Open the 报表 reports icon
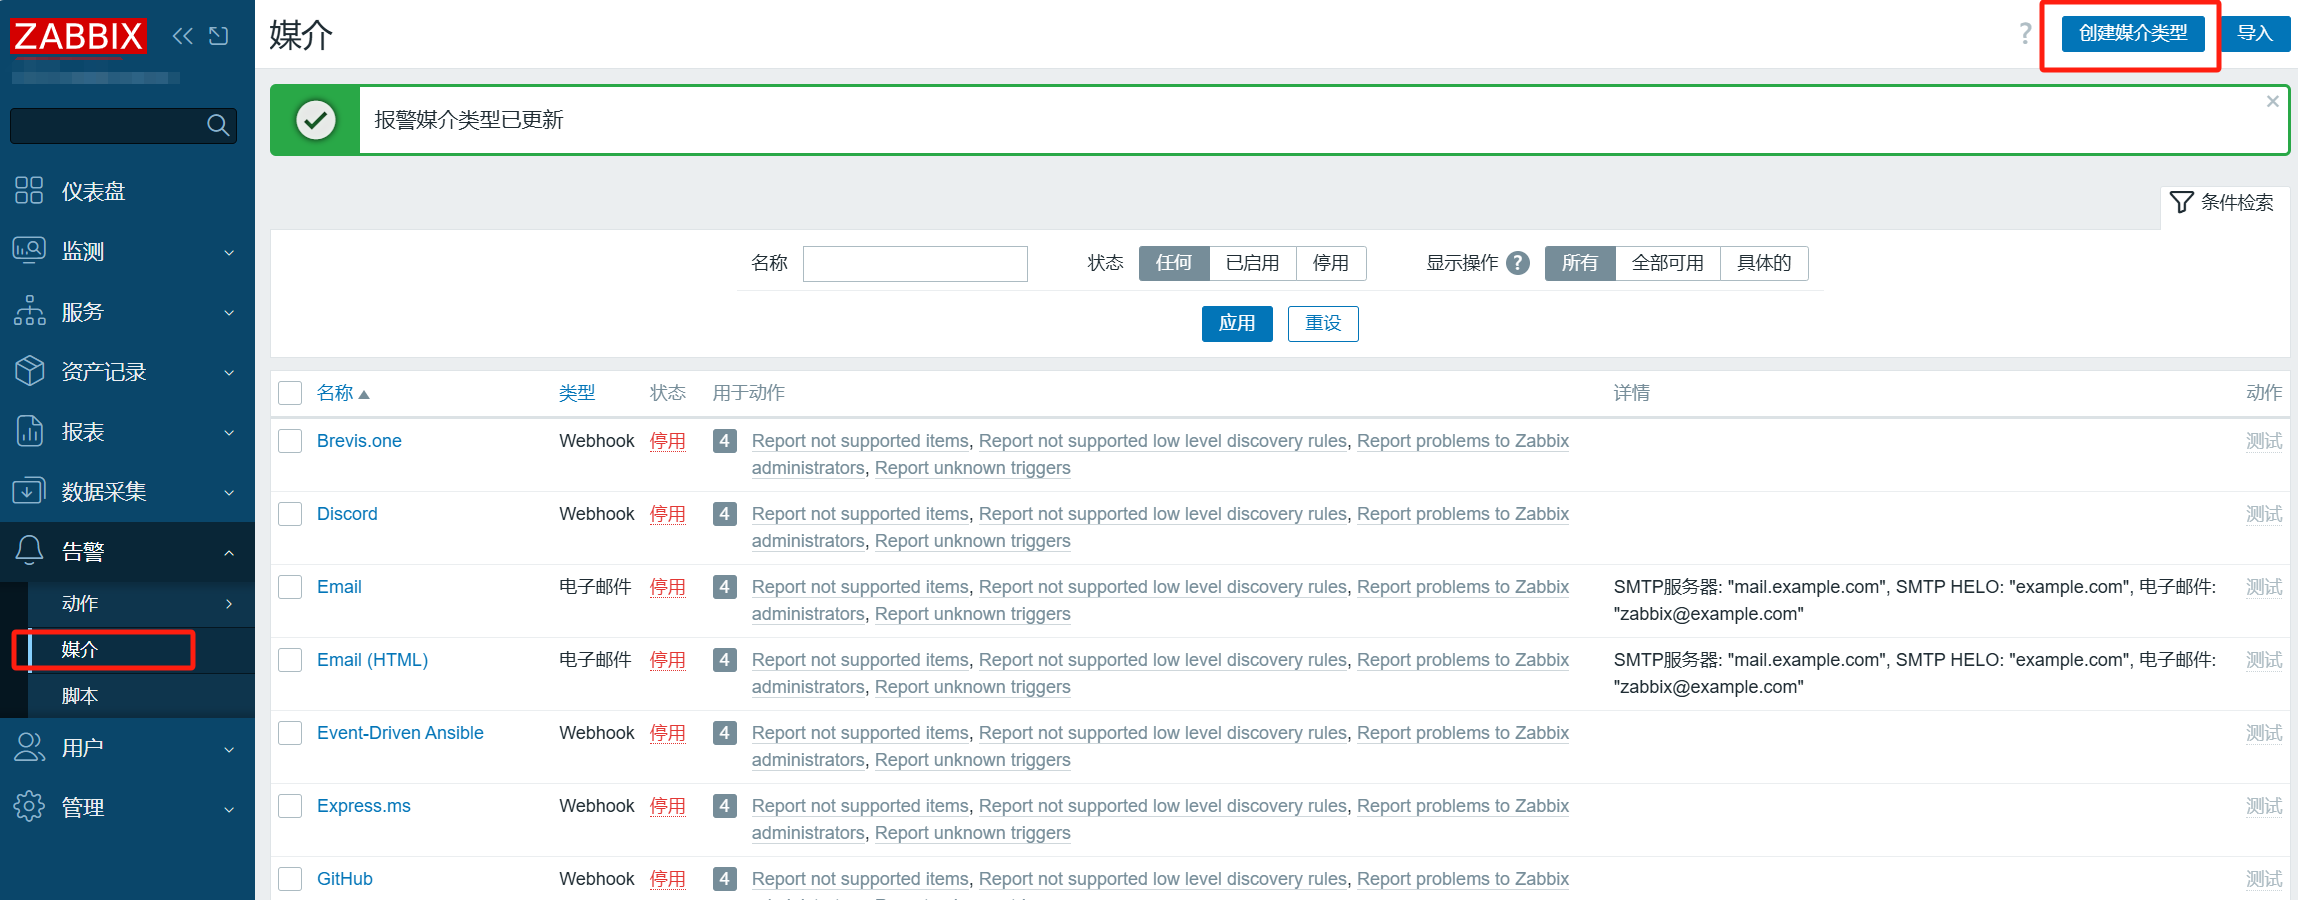 click(x=29, y=431)
